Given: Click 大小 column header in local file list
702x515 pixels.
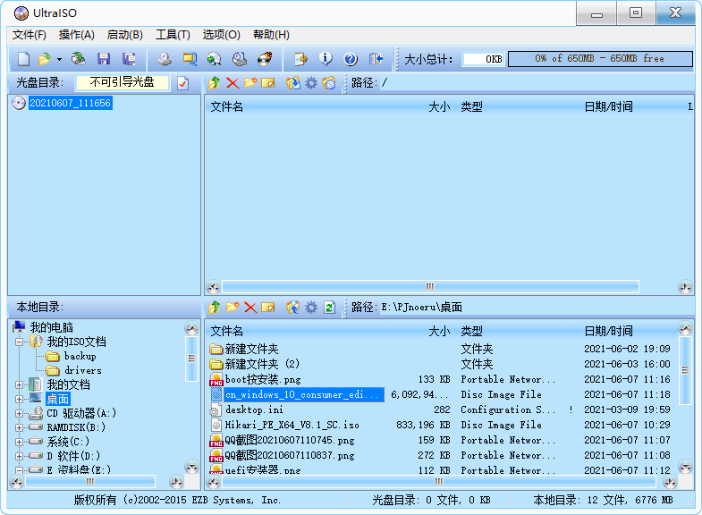Looking at the screenshot, I should click(439, 331).
